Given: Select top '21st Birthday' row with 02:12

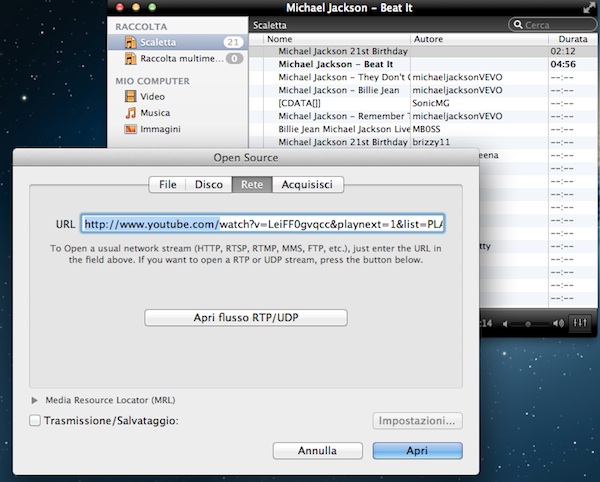Looking at the screenshot, I should pyautogui.click(x=423, y=51).
